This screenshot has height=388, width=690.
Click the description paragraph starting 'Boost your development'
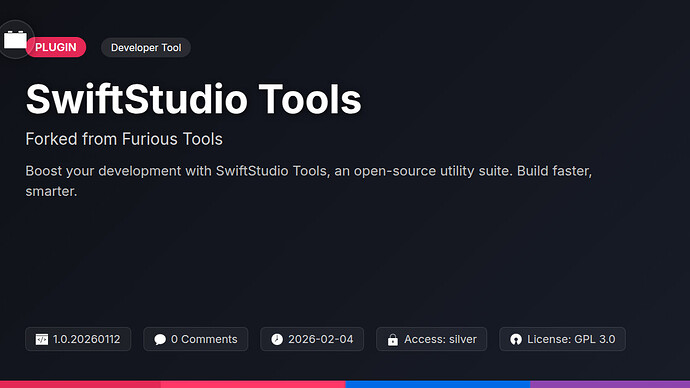[x=309, y=181]
